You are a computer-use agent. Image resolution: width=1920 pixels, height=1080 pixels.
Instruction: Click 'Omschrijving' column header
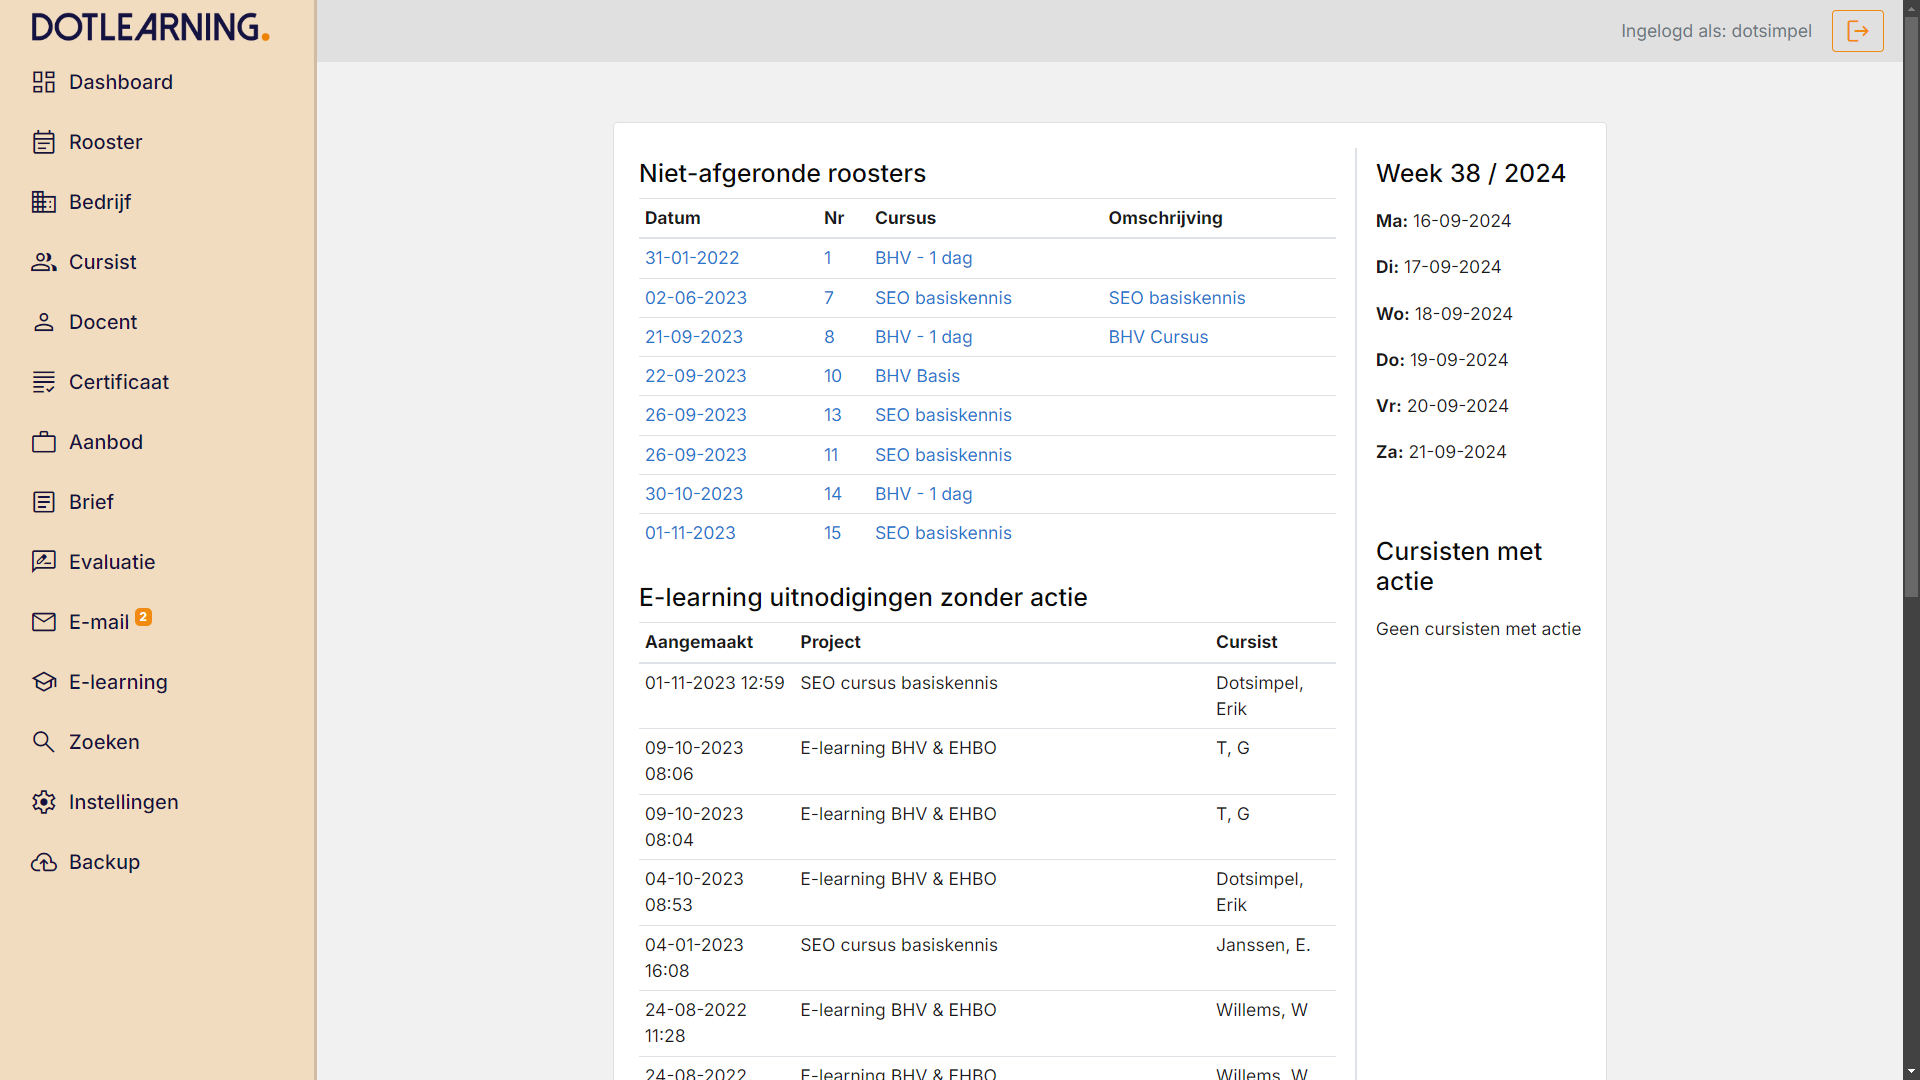(x=1165, y=218)
